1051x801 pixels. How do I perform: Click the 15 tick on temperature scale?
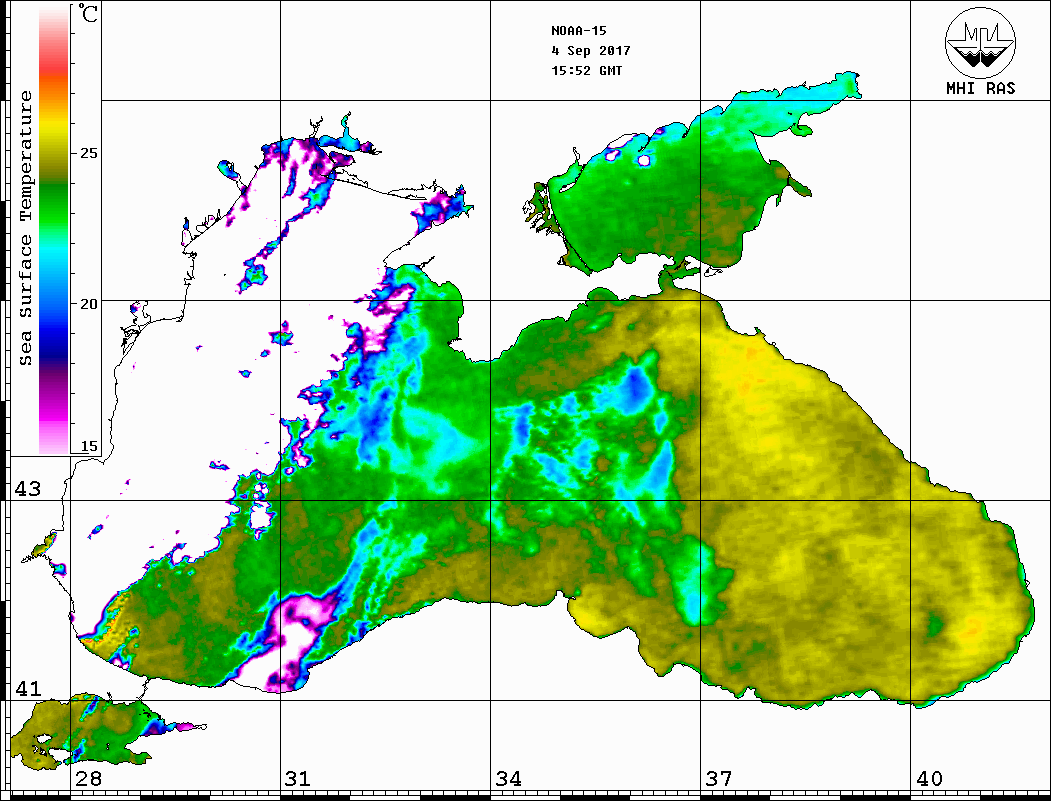point(88,446)
